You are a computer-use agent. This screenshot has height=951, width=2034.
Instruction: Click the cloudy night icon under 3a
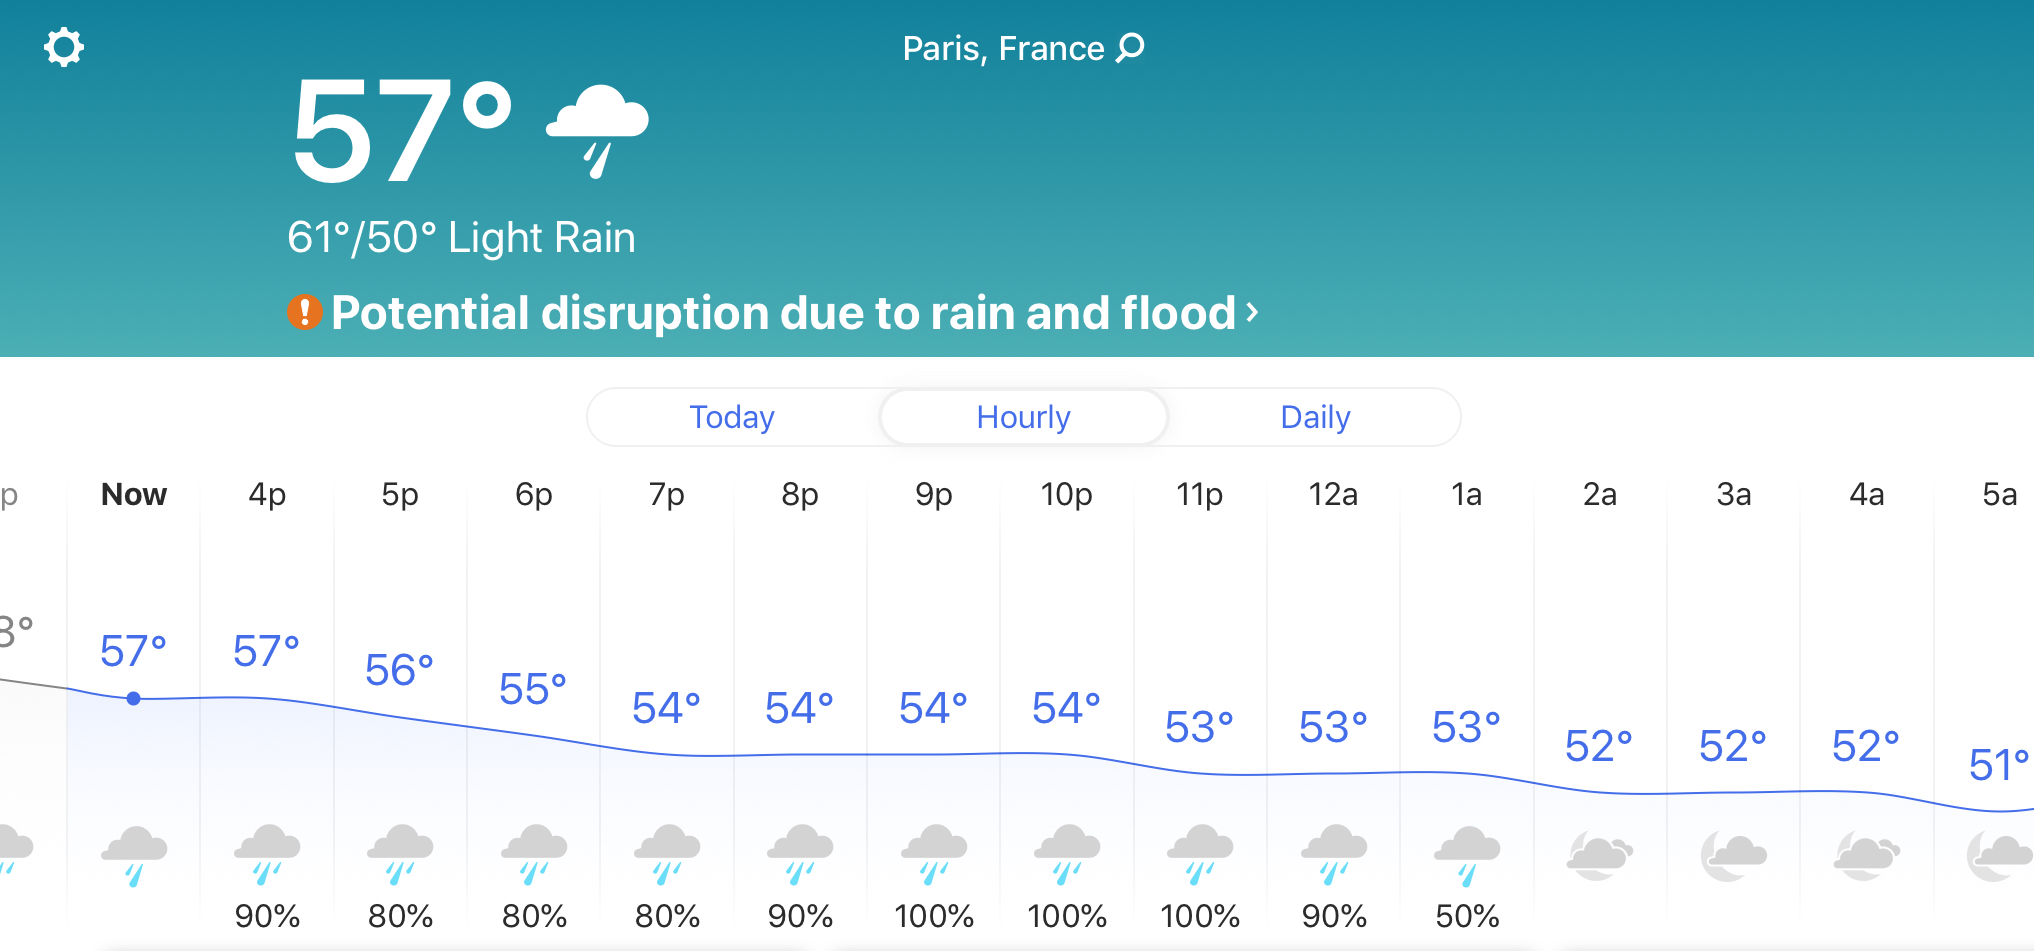(x=1734, y=855)
